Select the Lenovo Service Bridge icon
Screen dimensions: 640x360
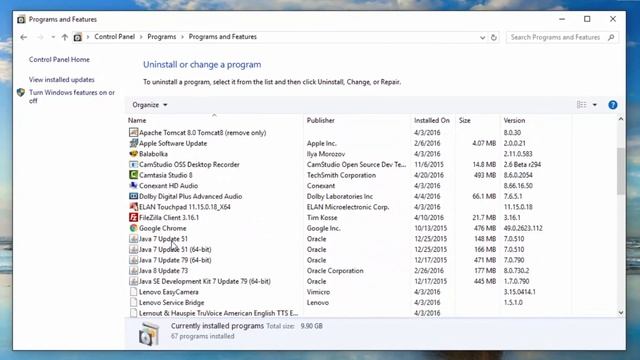click(133, 302)
